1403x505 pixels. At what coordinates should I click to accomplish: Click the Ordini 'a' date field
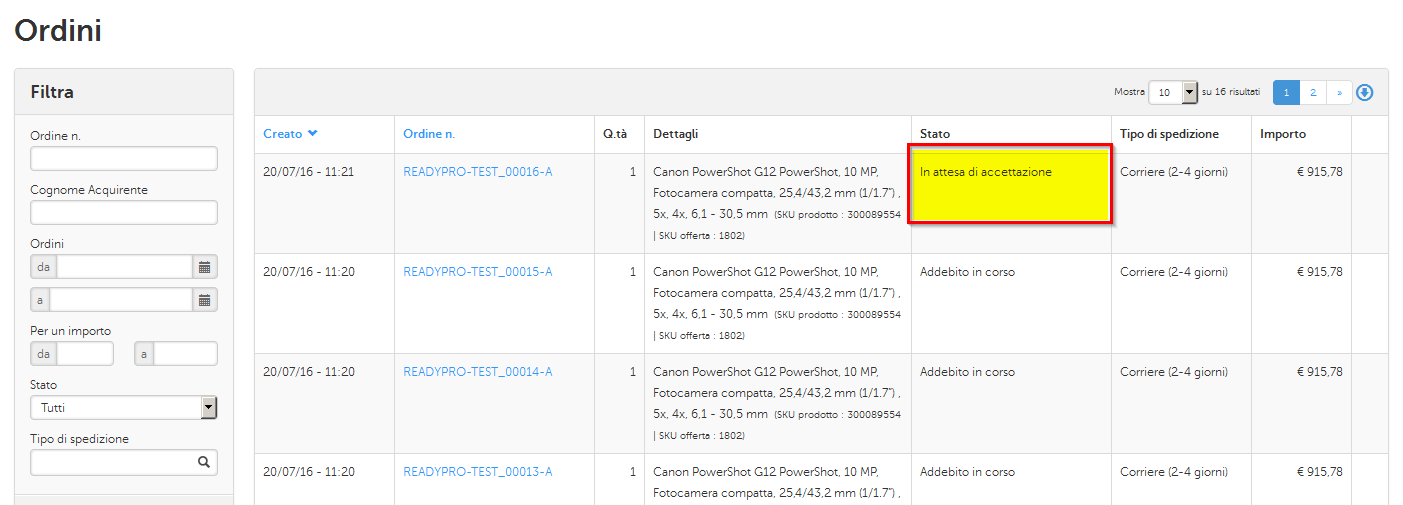(121, 300)
